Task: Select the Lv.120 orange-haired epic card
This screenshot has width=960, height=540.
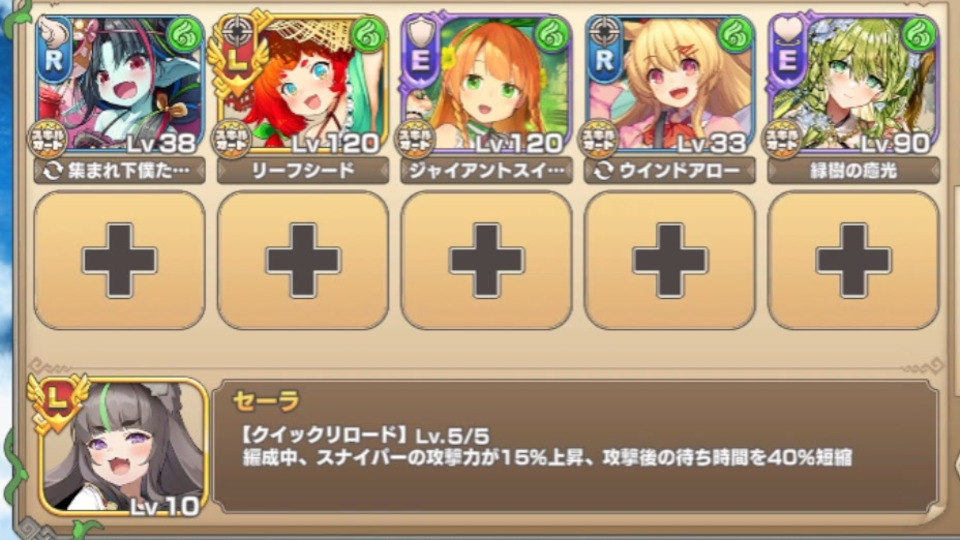Action: click(x=486, y=84)
